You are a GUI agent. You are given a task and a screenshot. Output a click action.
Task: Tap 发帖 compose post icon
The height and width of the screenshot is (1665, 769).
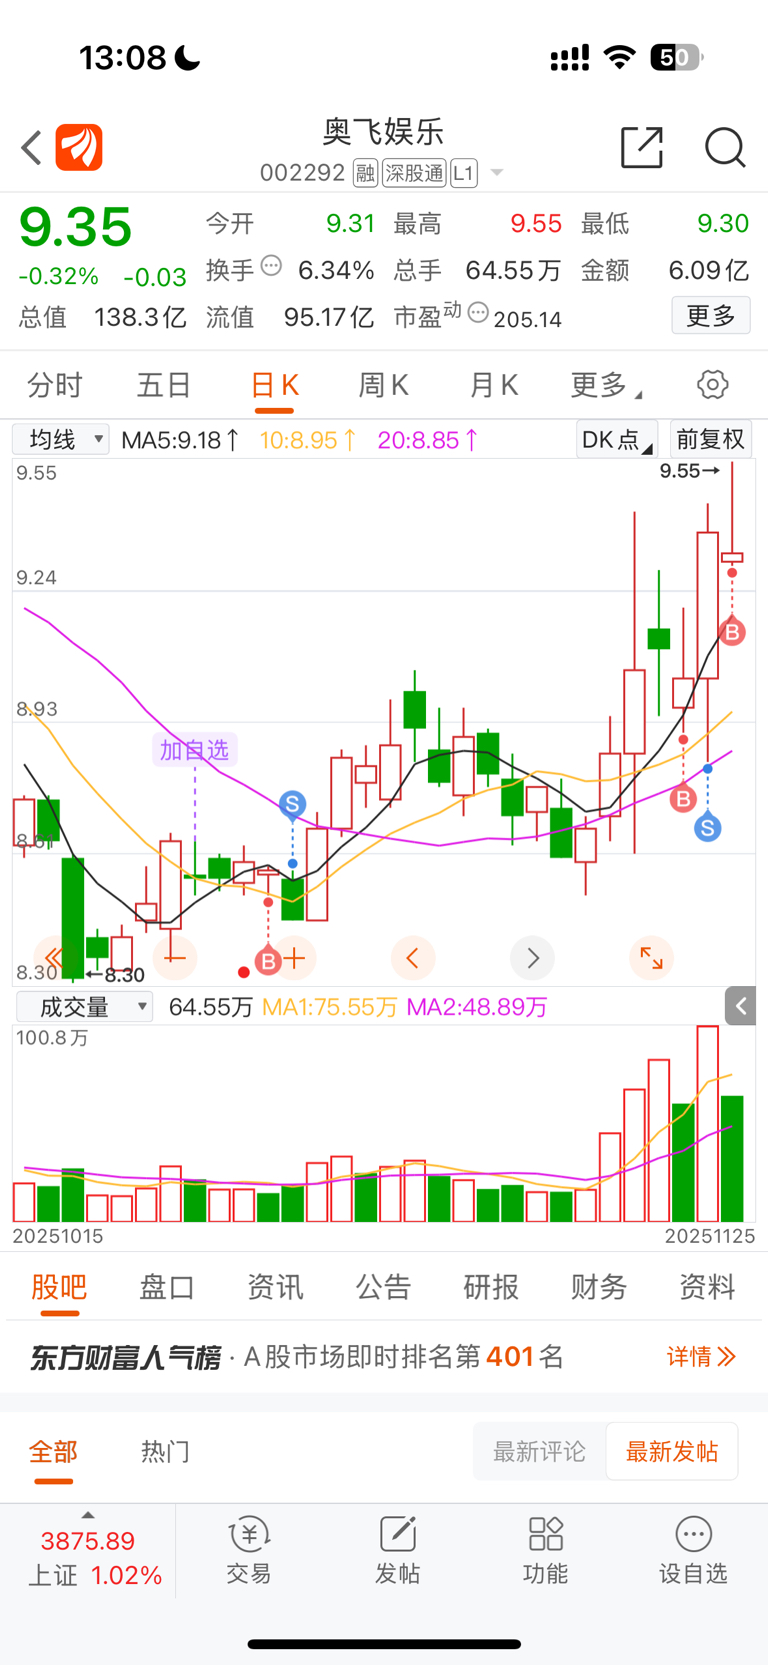coord(397,1550)
